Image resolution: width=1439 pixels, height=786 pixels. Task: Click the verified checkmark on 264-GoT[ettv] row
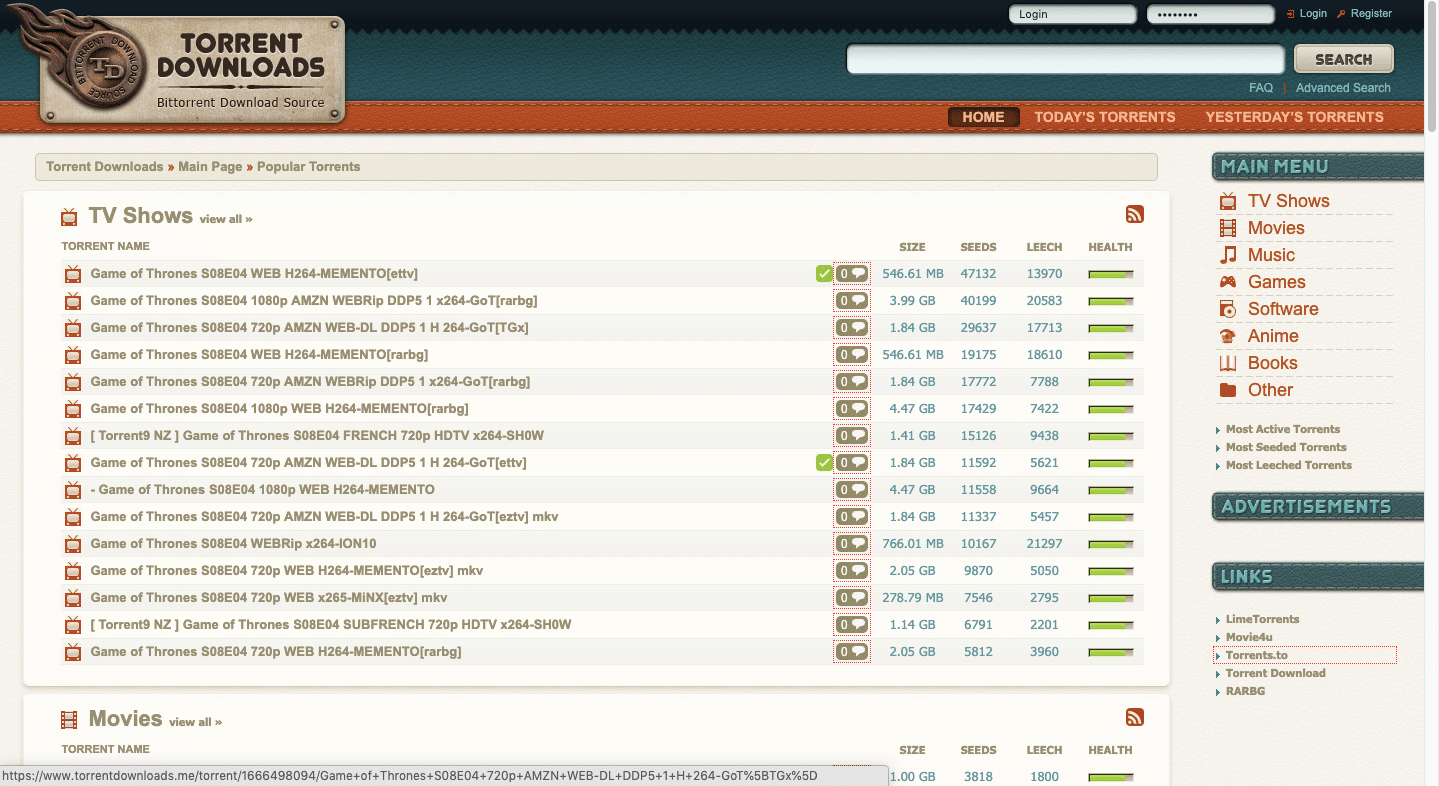tap(824, 462)
